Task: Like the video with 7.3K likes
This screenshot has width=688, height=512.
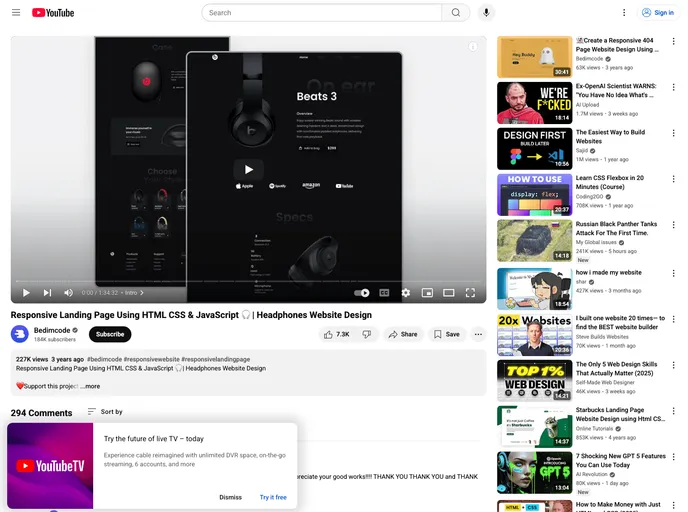Action: click(x=337, y=334)
